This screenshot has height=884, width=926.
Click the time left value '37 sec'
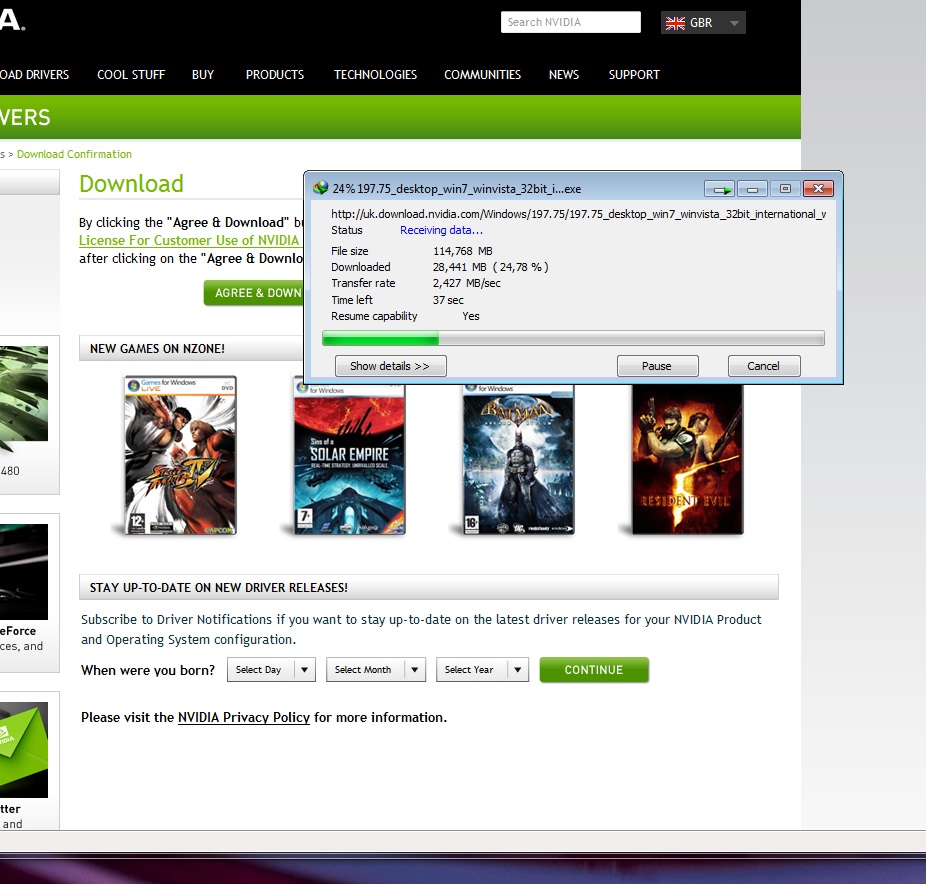tap(448, 300)
